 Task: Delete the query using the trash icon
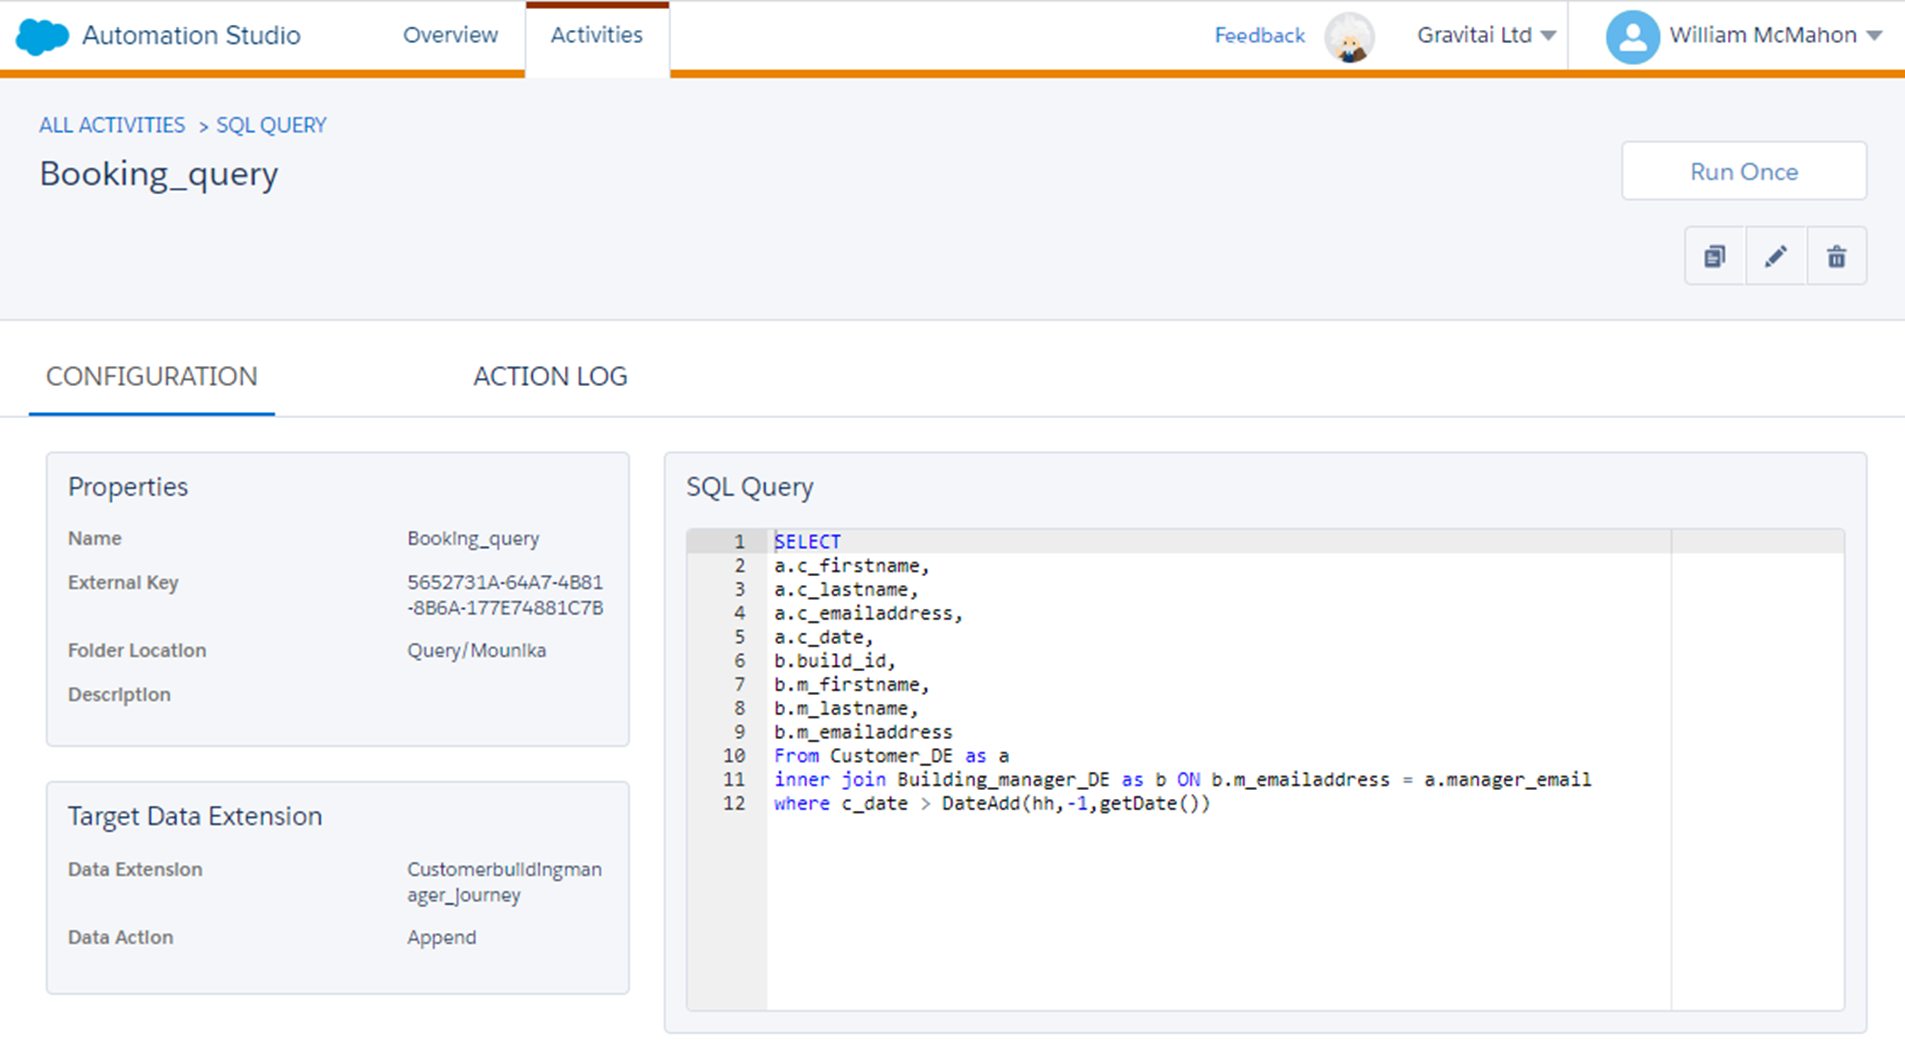pos(1836,256)
